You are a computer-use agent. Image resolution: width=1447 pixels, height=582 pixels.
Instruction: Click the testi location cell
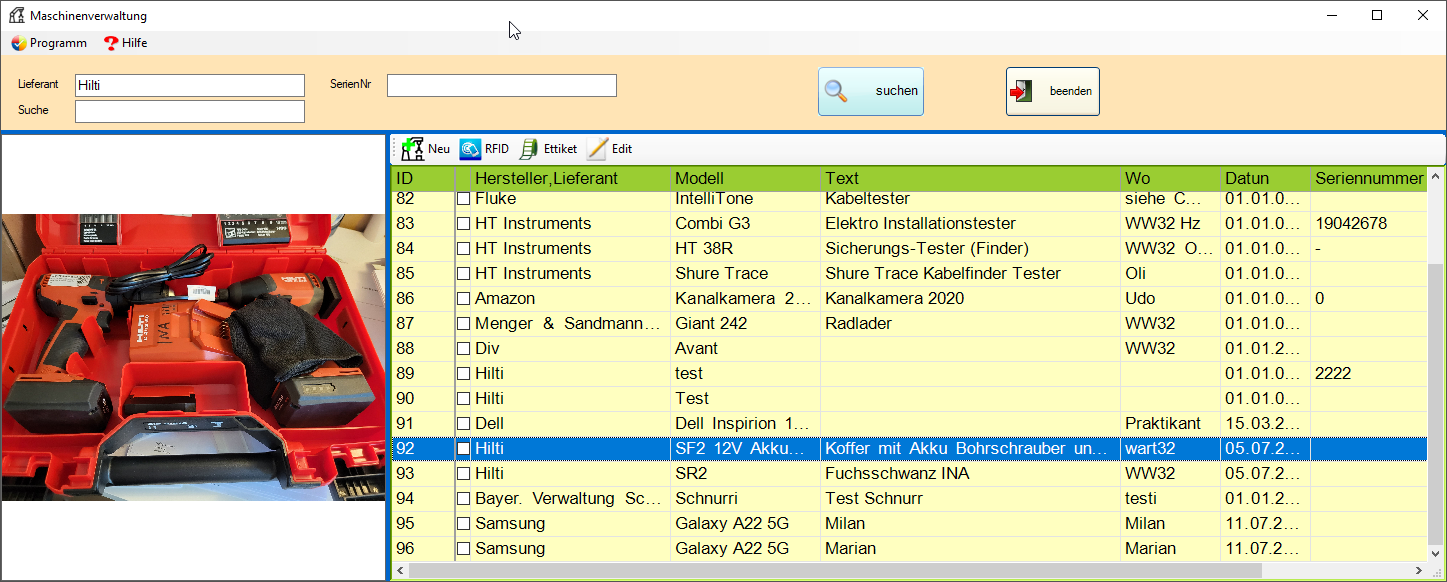point(1170,499)
